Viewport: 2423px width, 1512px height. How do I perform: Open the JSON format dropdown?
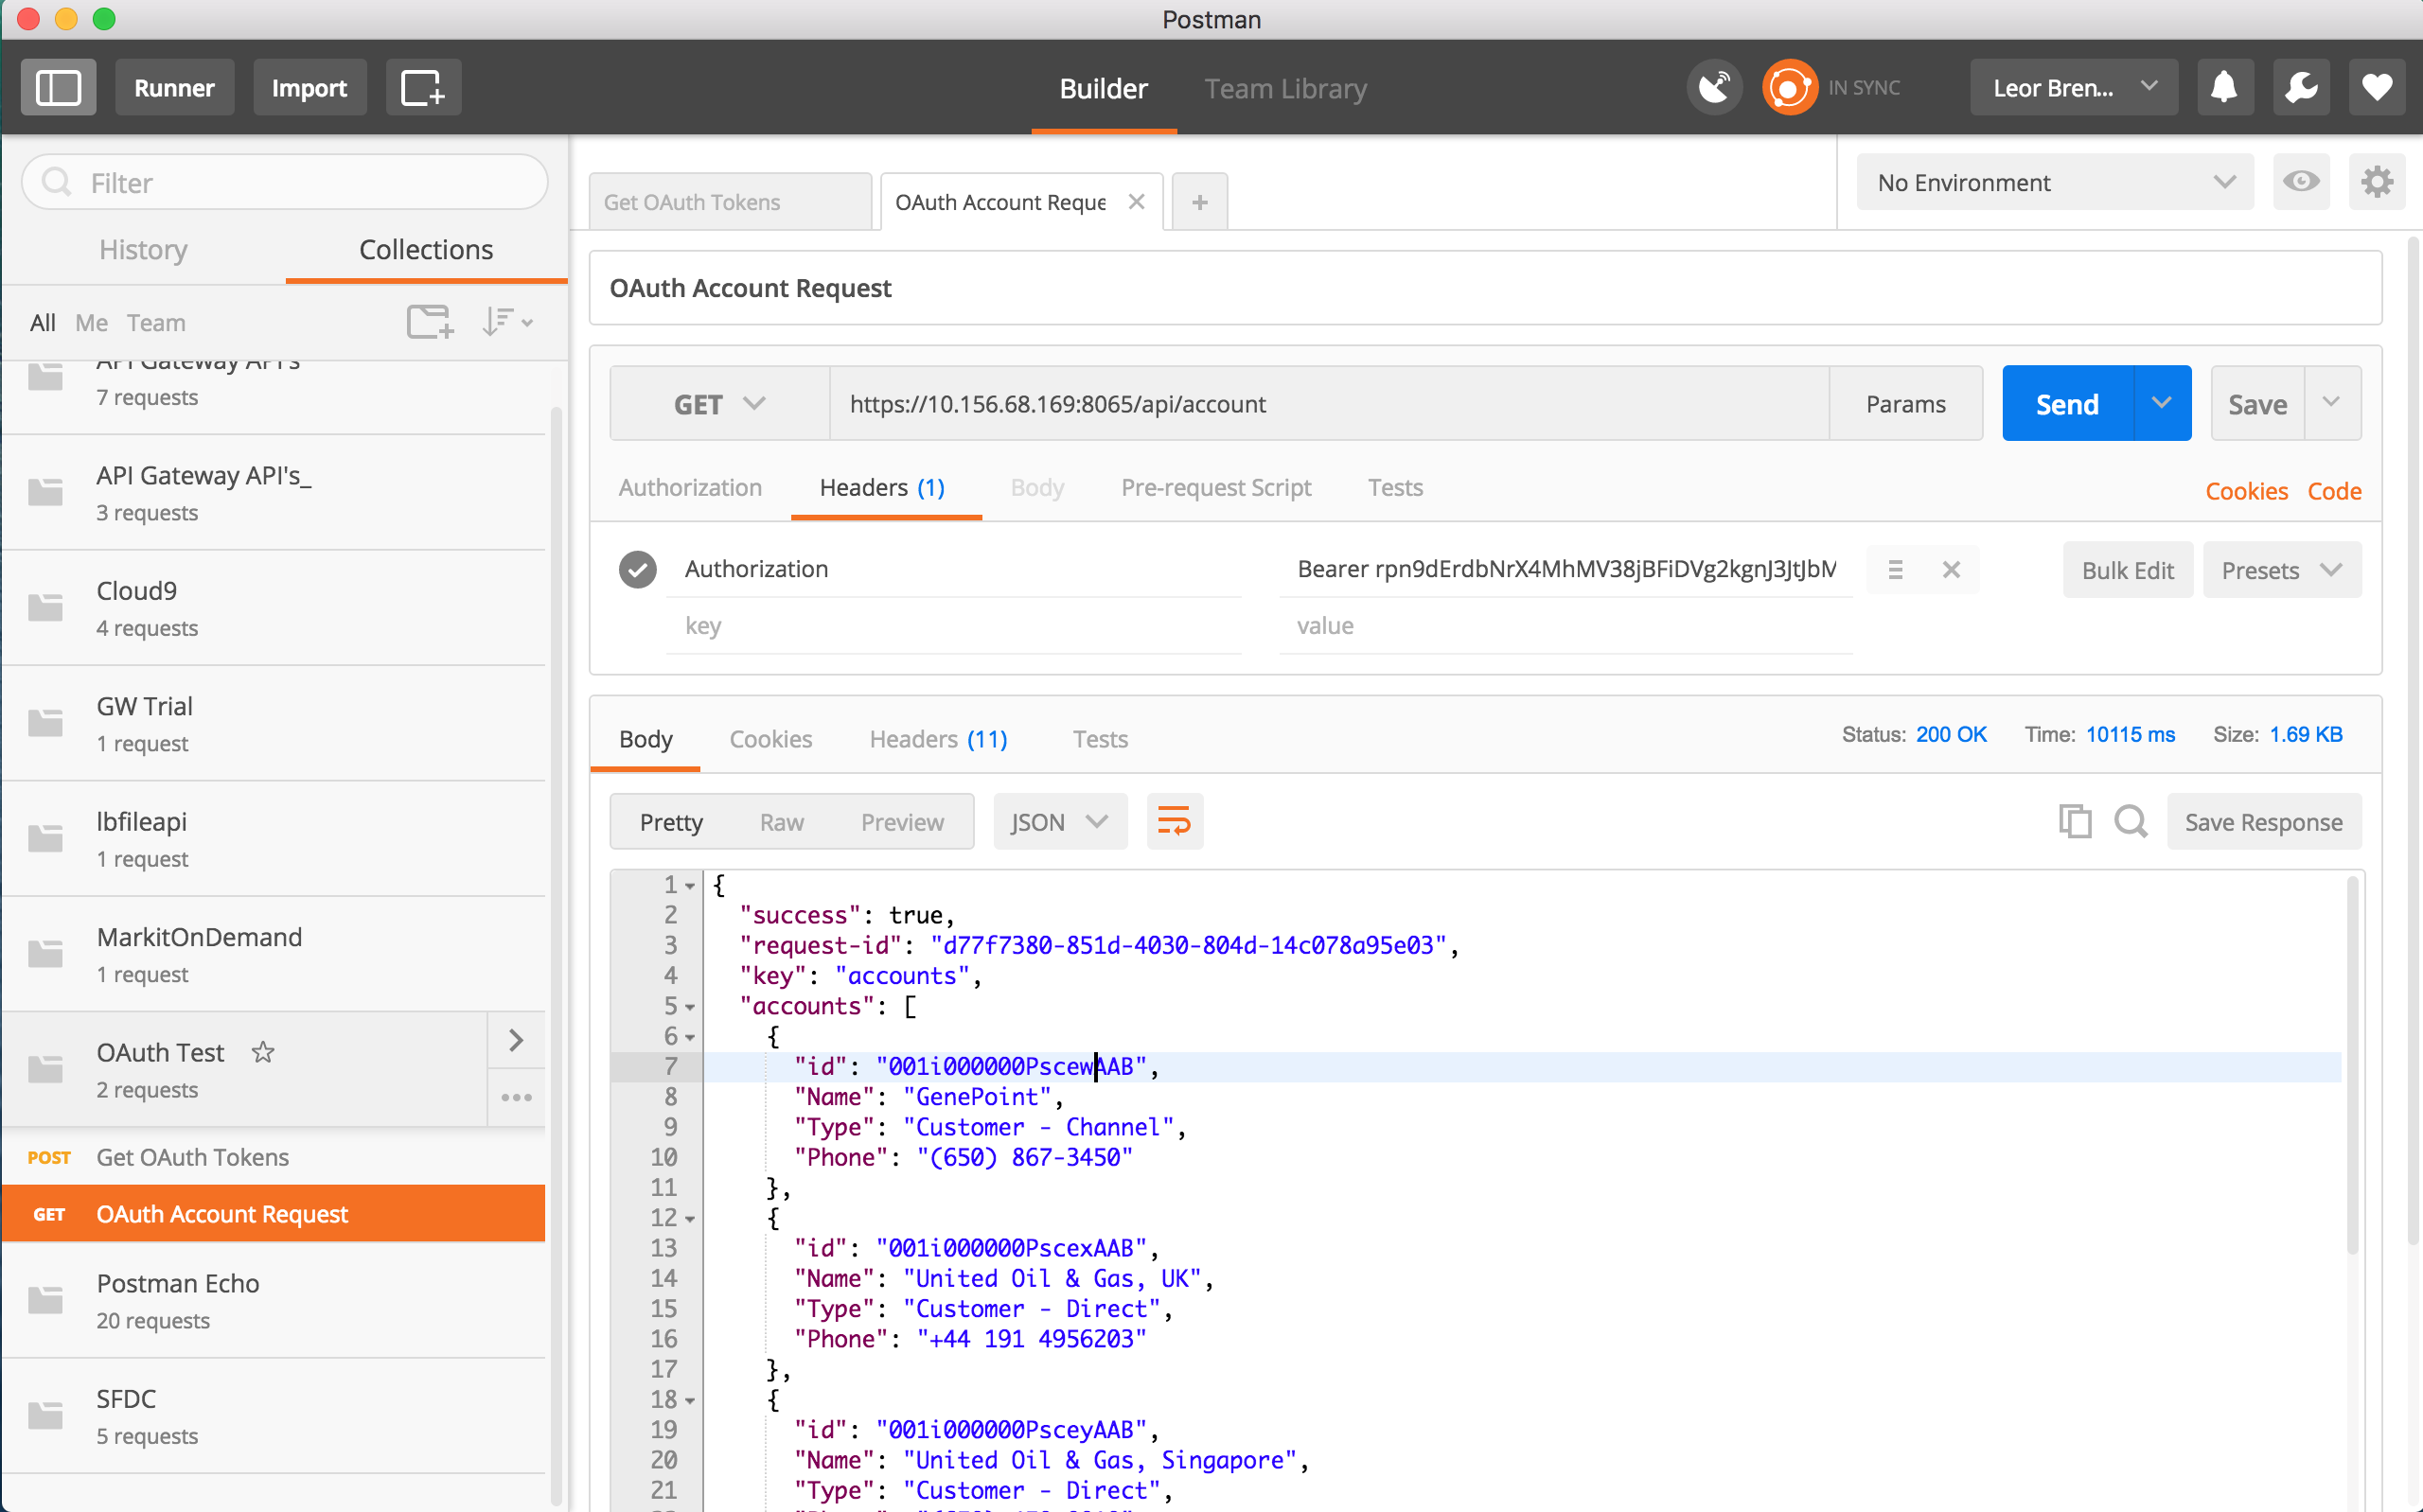click(1059, 822)
